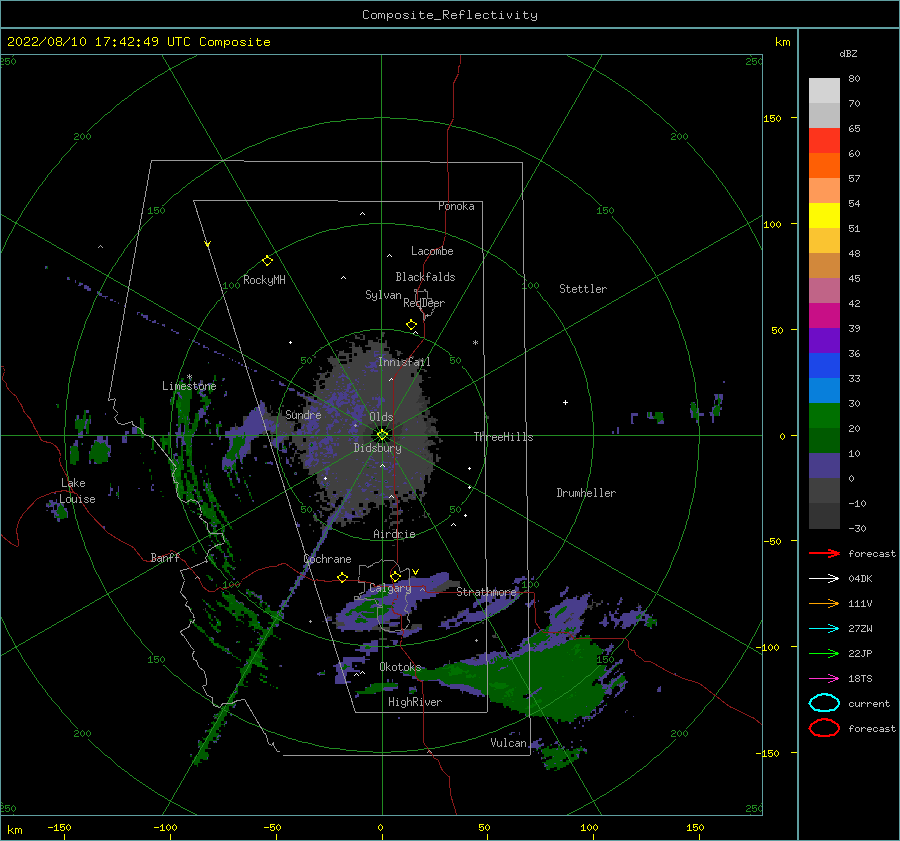Select the dark green 10–20 dBZ swatch
This screenshot has width=900, height=841.
click(824, 441)
